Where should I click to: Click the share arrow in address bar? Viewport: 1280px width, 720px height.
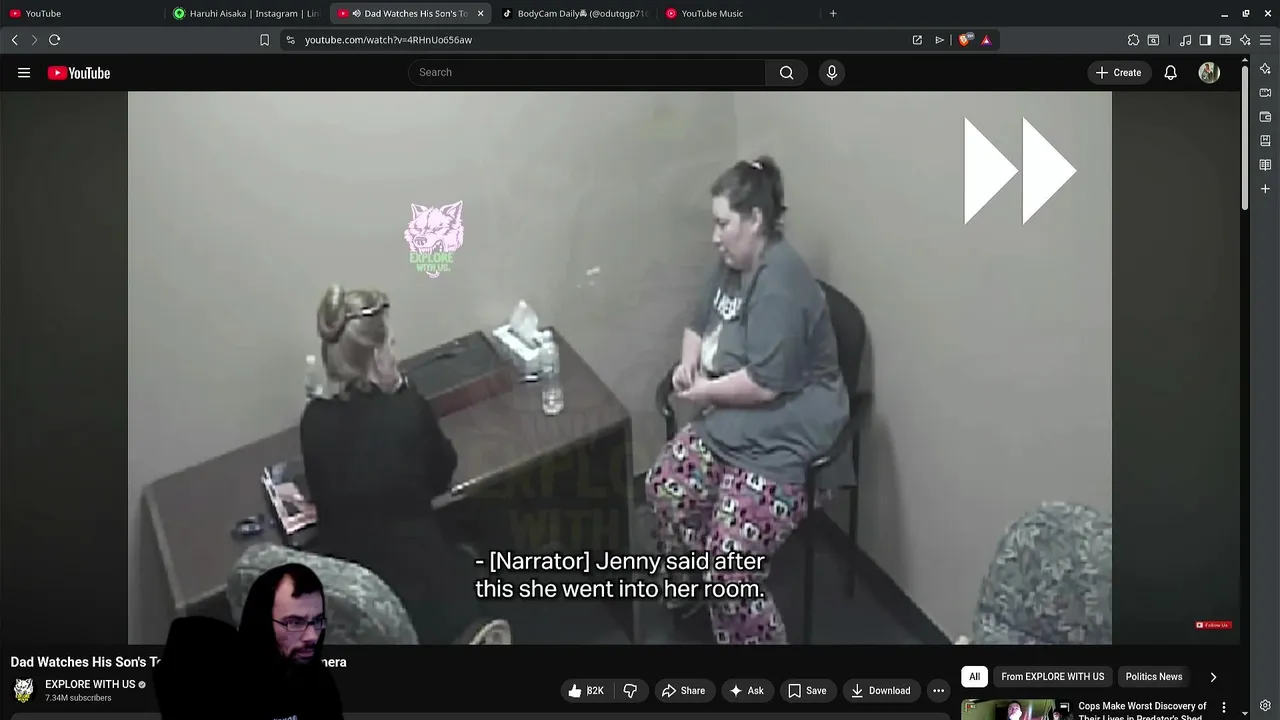(x=939, y=40)
